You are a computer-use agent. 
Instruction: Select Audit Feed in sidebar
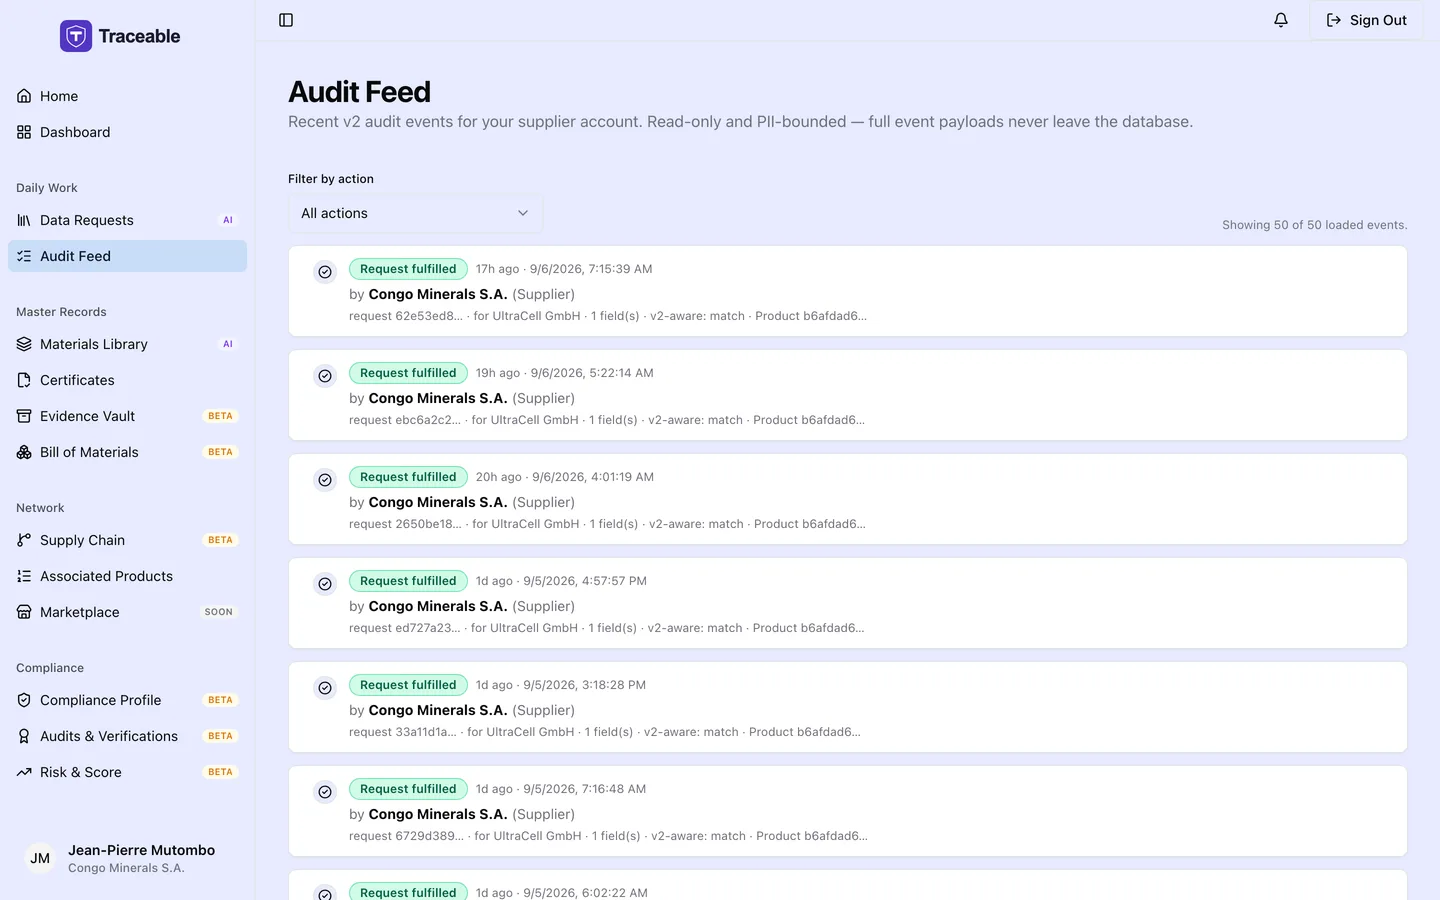click(x=127, y=256)
